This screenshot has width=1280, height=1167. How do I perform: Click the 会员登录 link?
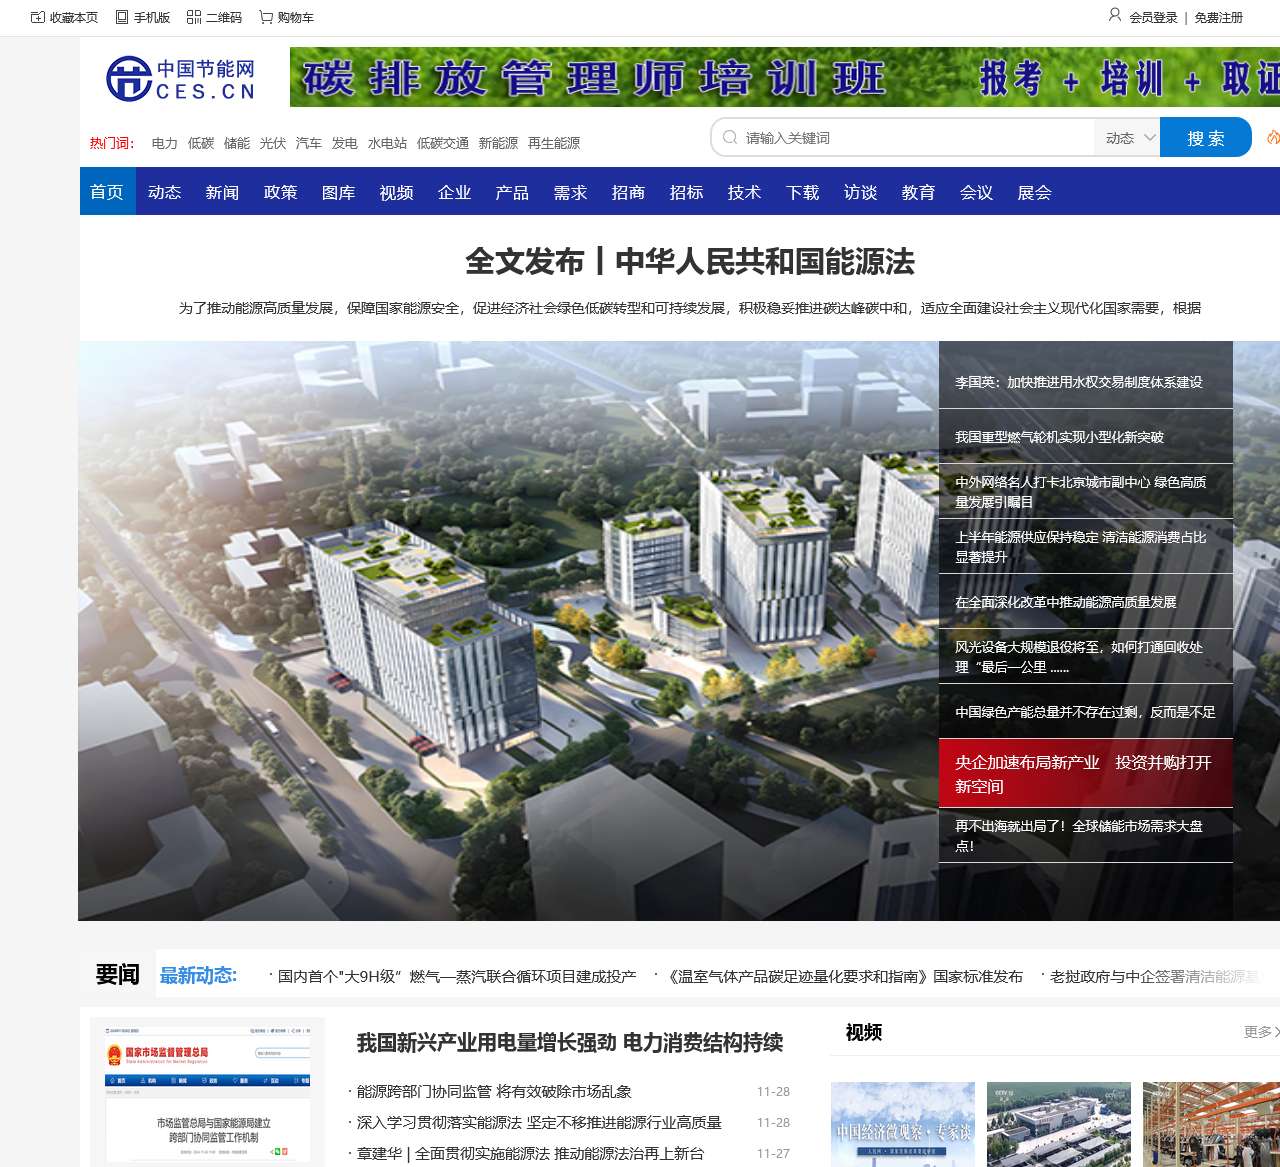(x=1154, y=17)
